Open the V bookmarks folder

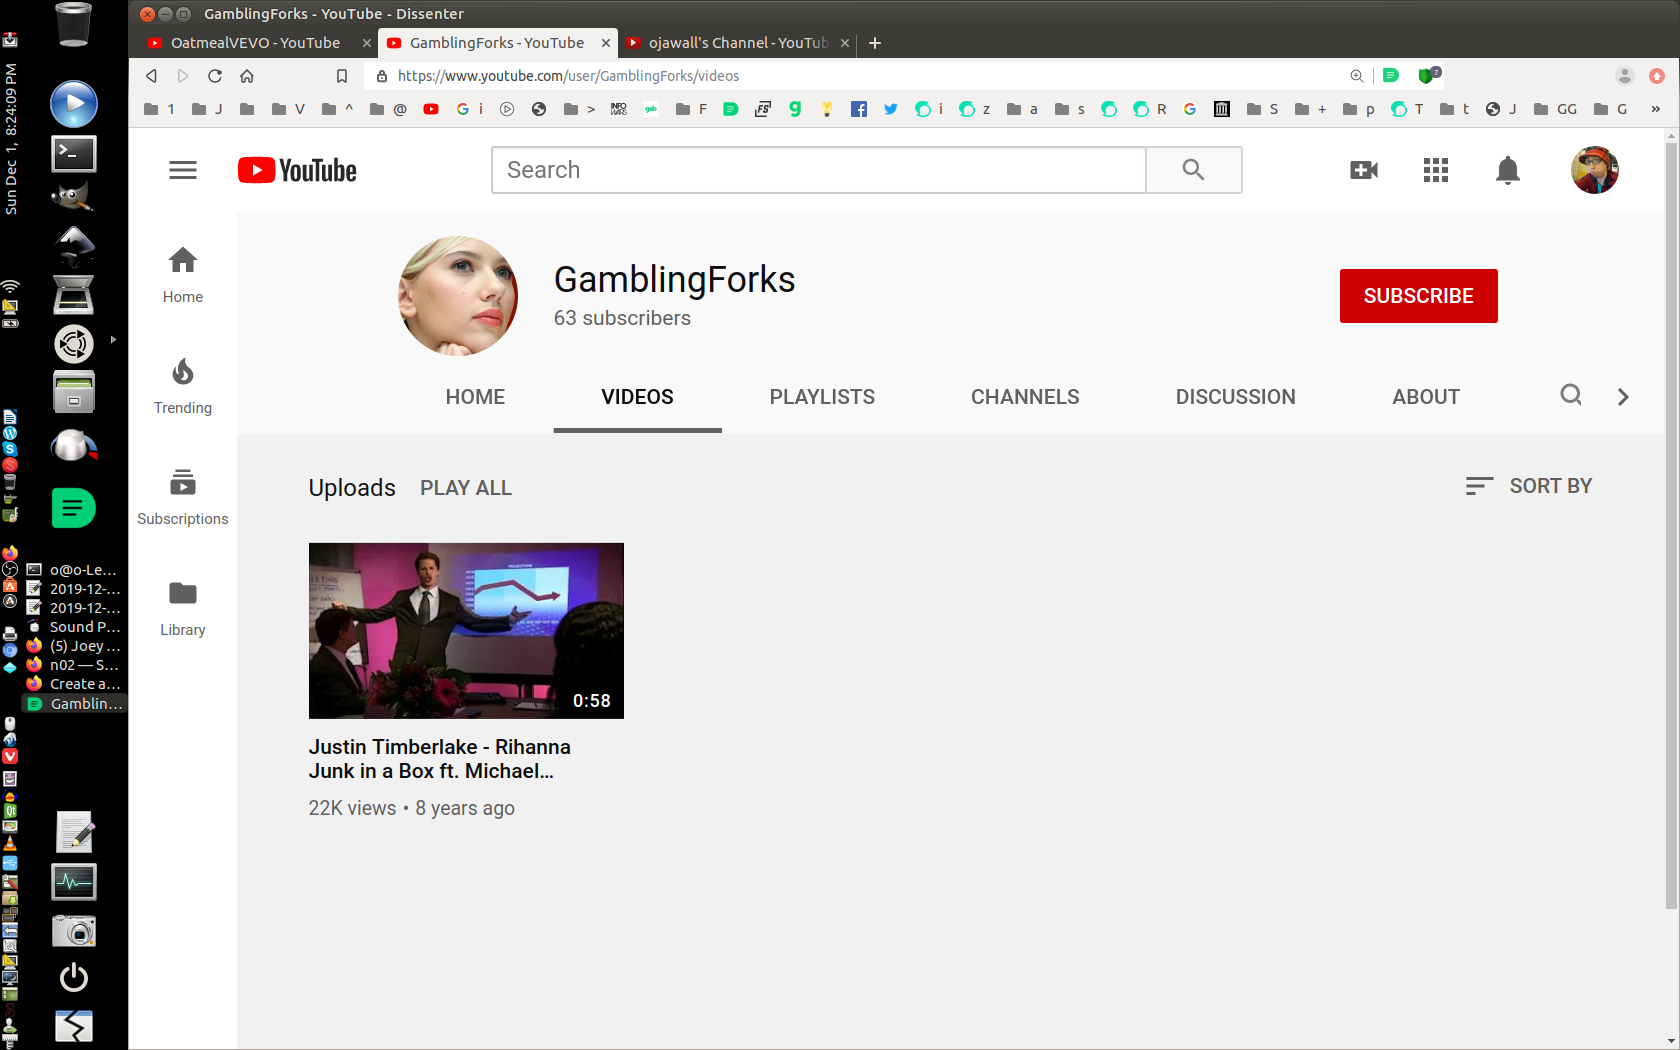click(288, 109)
